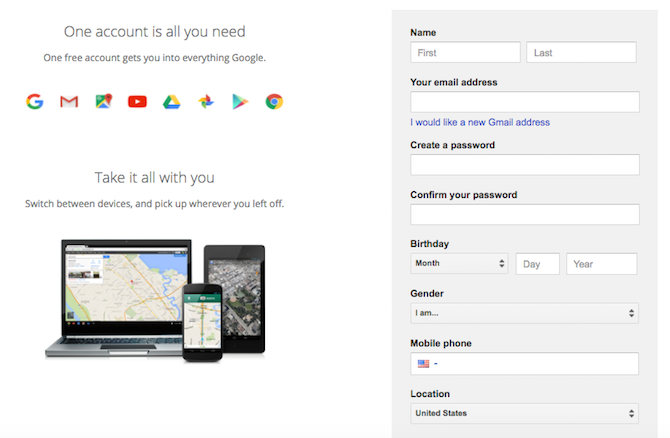Click the Google G logo icon
The height and width of the screenshot is (438, 670).
tap(35, 101)
